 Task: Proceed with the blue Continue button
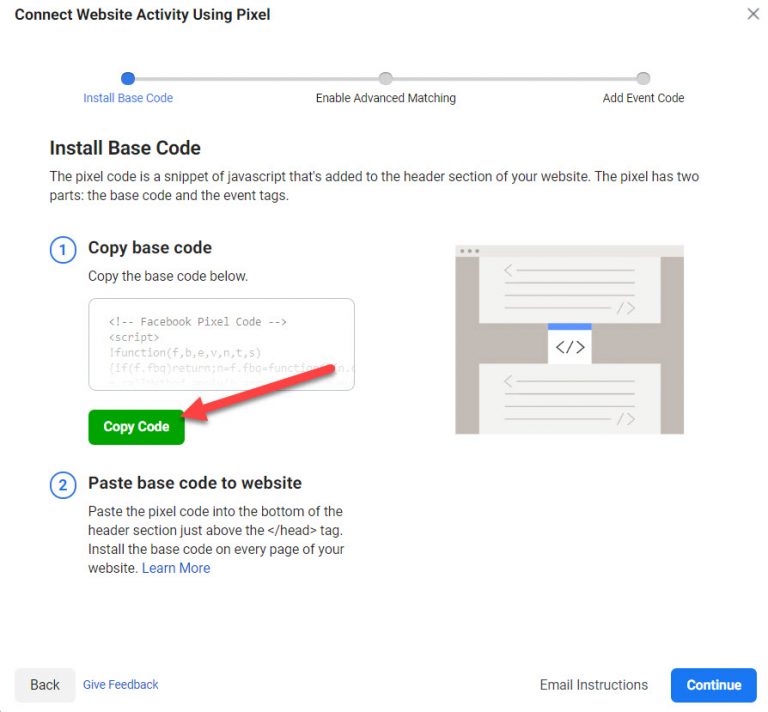(x=714, y=685)
